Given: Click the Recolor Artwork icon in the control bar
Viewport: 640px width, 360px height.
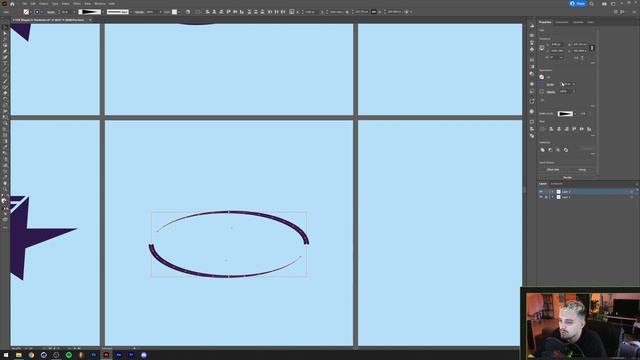Looking at the screenshot, I should point(188,12).
